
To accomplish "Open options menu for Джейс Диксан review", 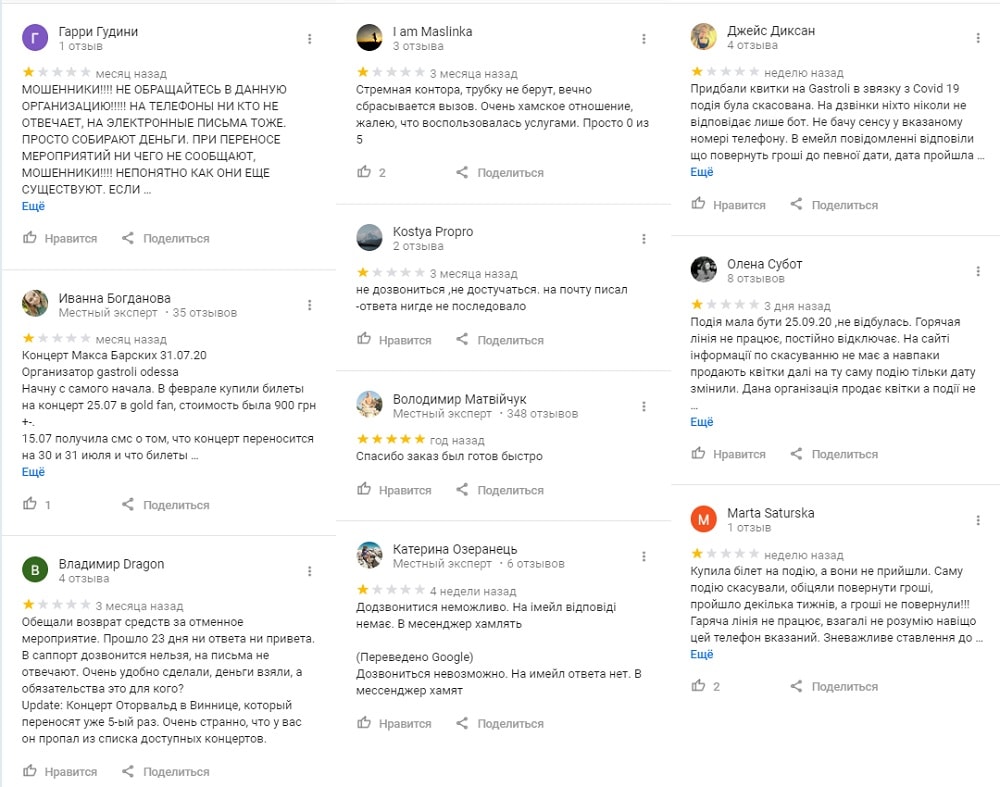I will point(978,38).
